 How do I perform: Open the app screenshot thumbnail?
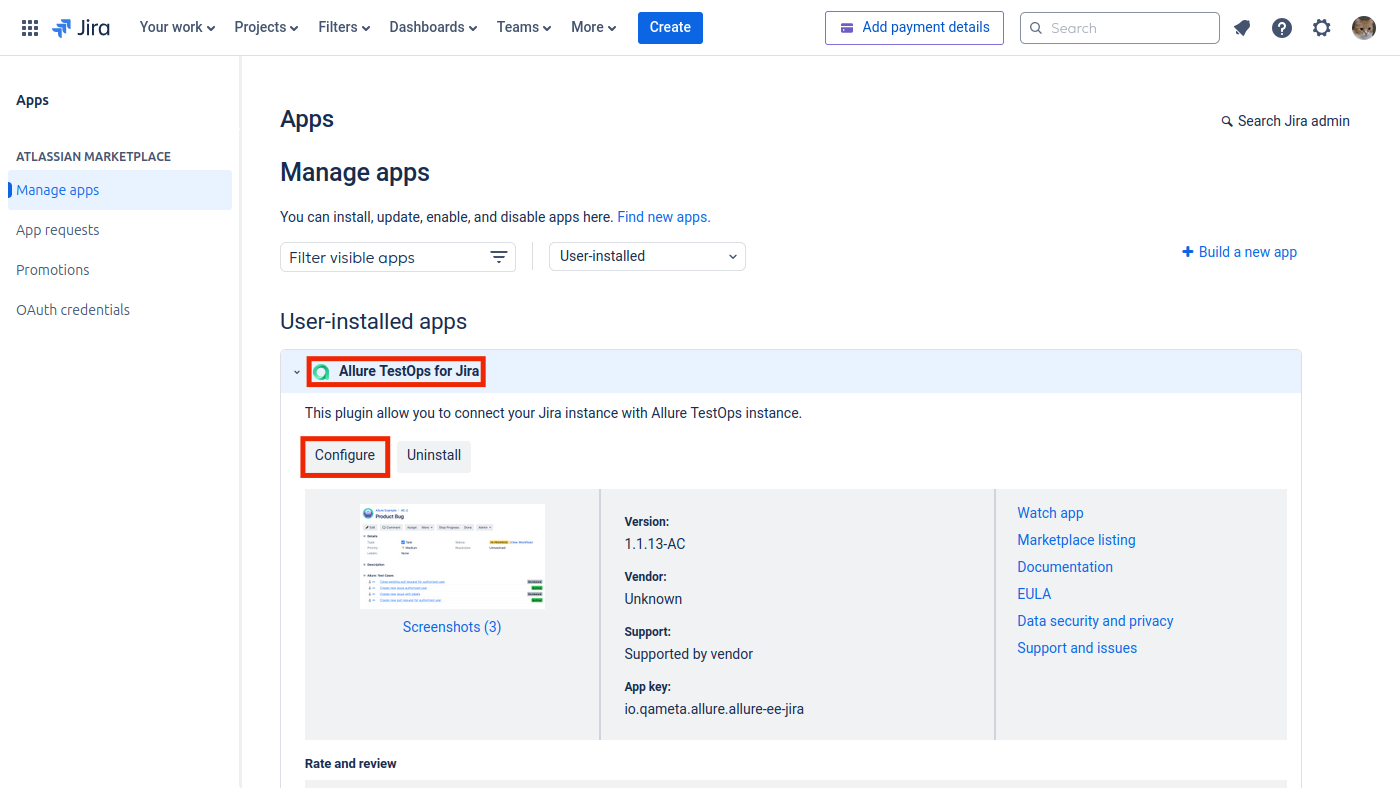[x=452, y=556]
